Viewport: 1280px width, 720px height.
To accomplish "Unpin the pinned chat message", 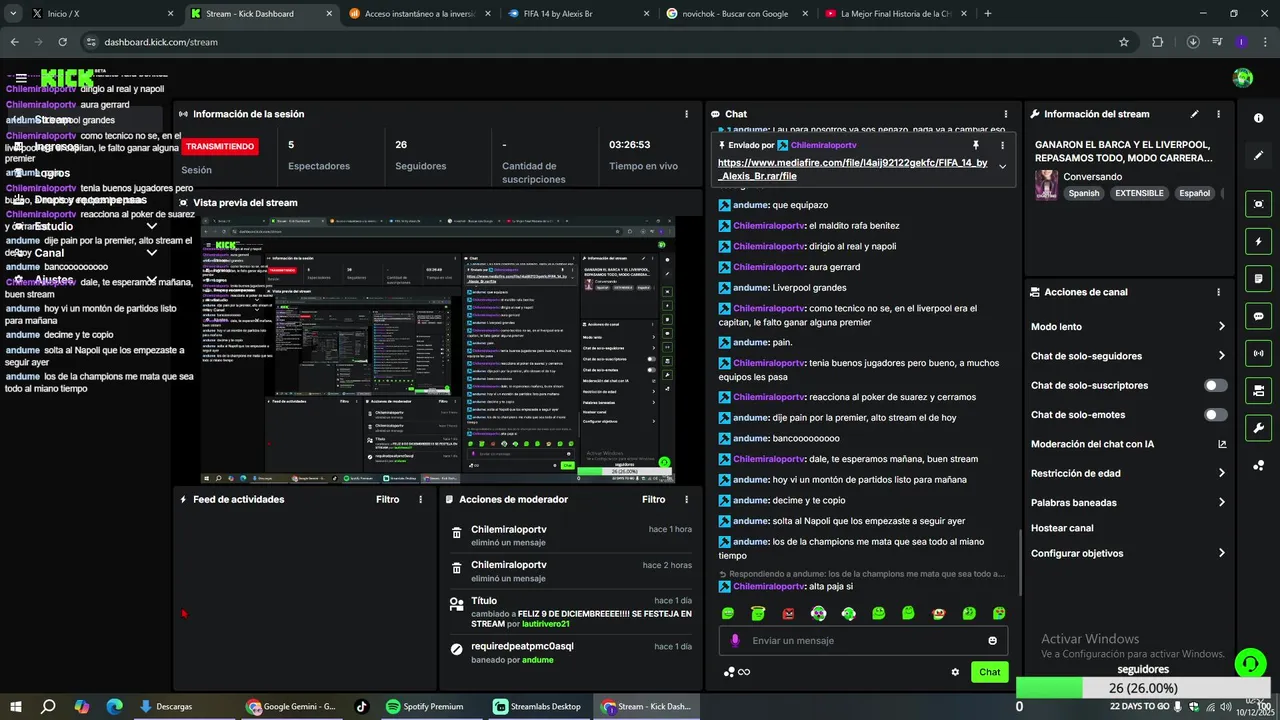I will (x=976, y=145).
